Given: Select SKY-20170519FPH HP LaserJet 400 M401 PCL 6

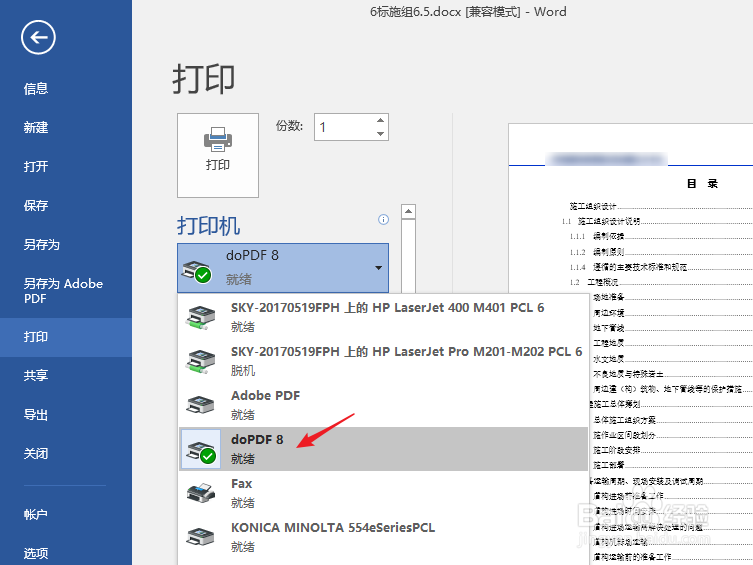Looking at the screenshot, I should coord(383,317).
